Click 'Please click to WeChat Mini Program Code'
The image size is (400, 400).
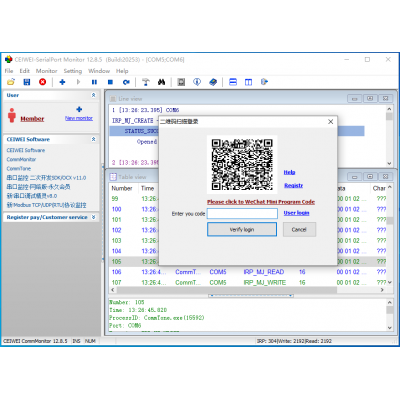pyautogui.click(x=261, y=202)
